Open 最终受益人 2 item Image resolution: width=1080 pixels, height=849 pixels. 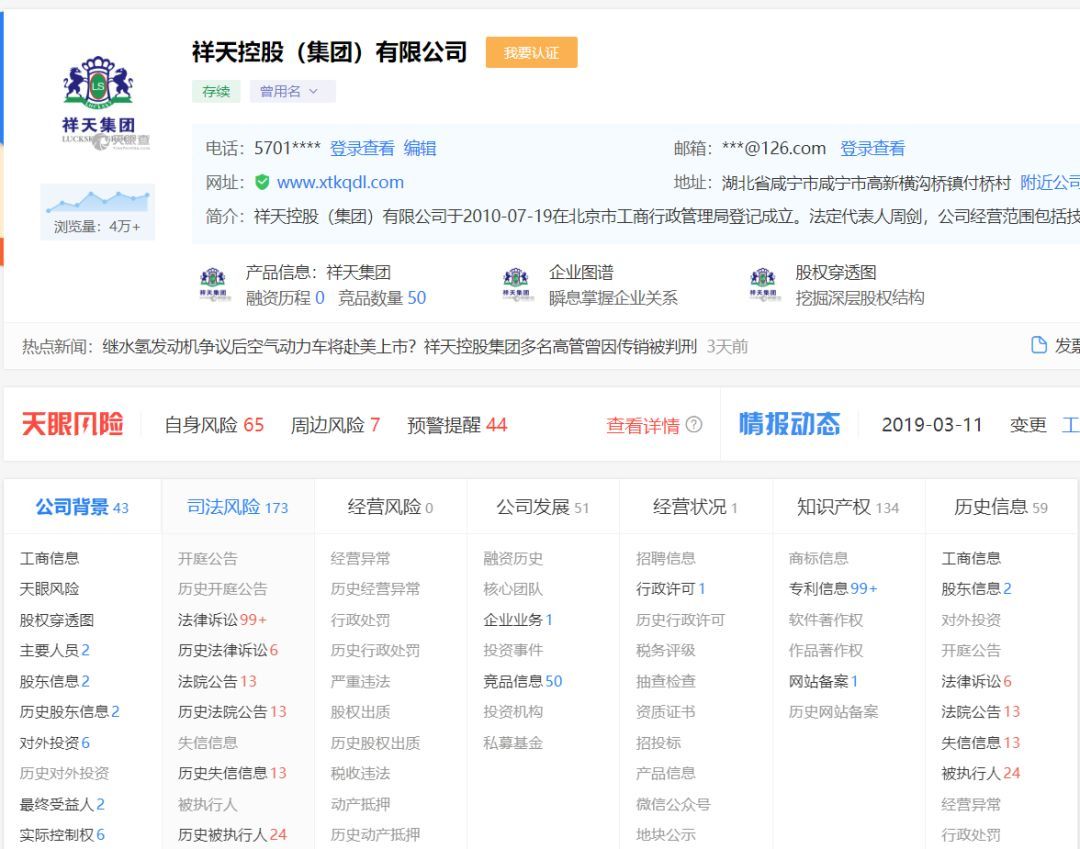(62, 804)
